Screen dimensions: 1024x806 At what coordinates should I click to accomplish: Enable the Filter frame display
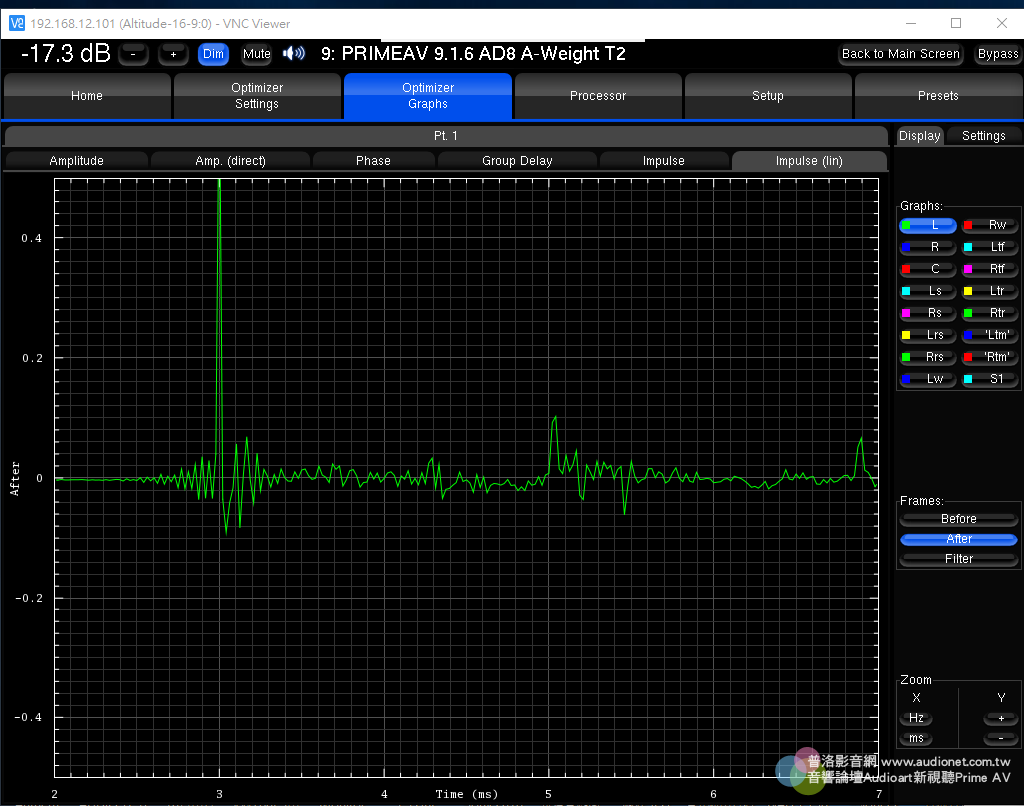click(958, 559)
